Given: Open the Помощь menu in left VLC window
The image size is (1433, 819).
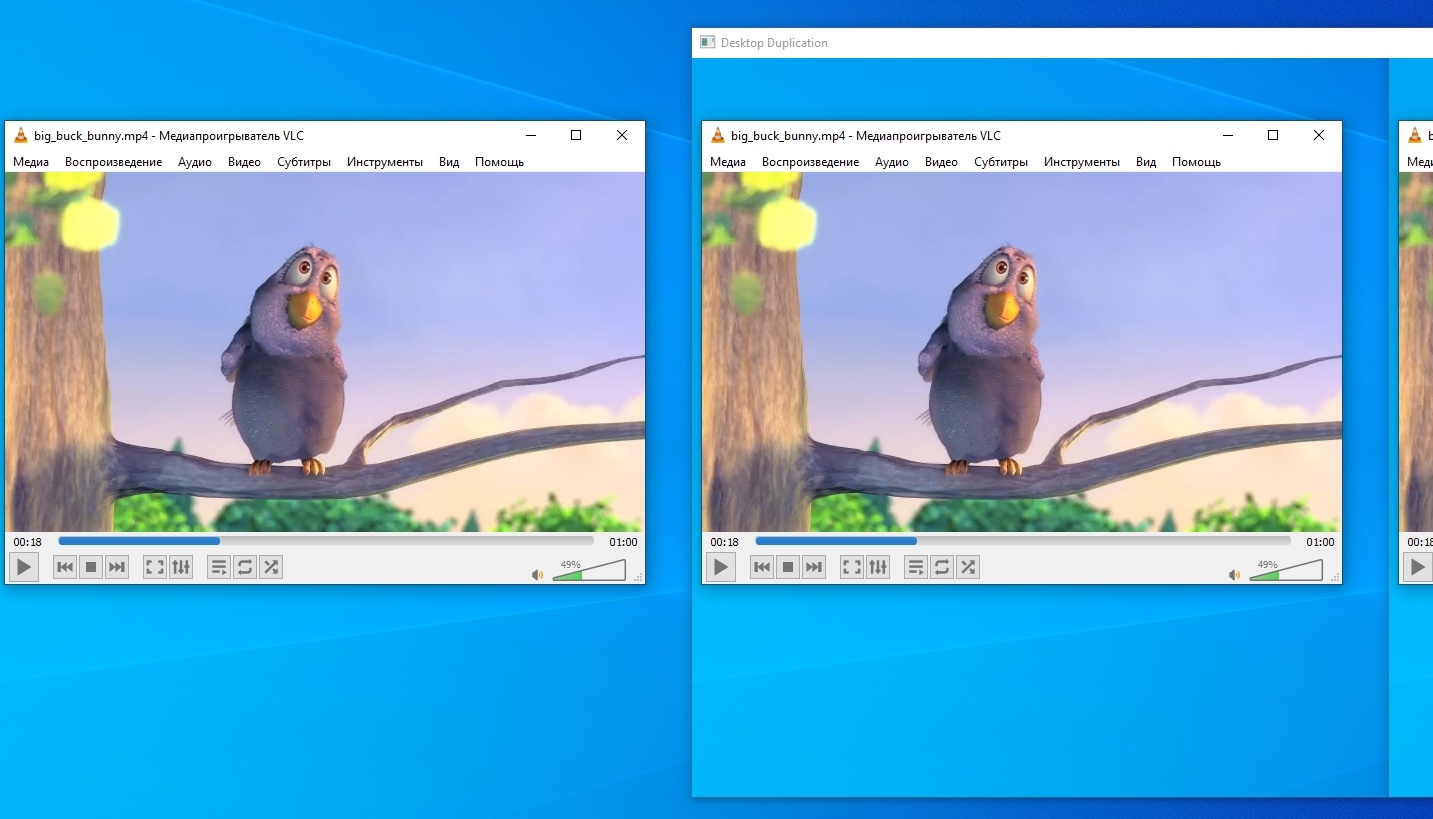Looking at the screenshot, I should (x=499, y=162).
